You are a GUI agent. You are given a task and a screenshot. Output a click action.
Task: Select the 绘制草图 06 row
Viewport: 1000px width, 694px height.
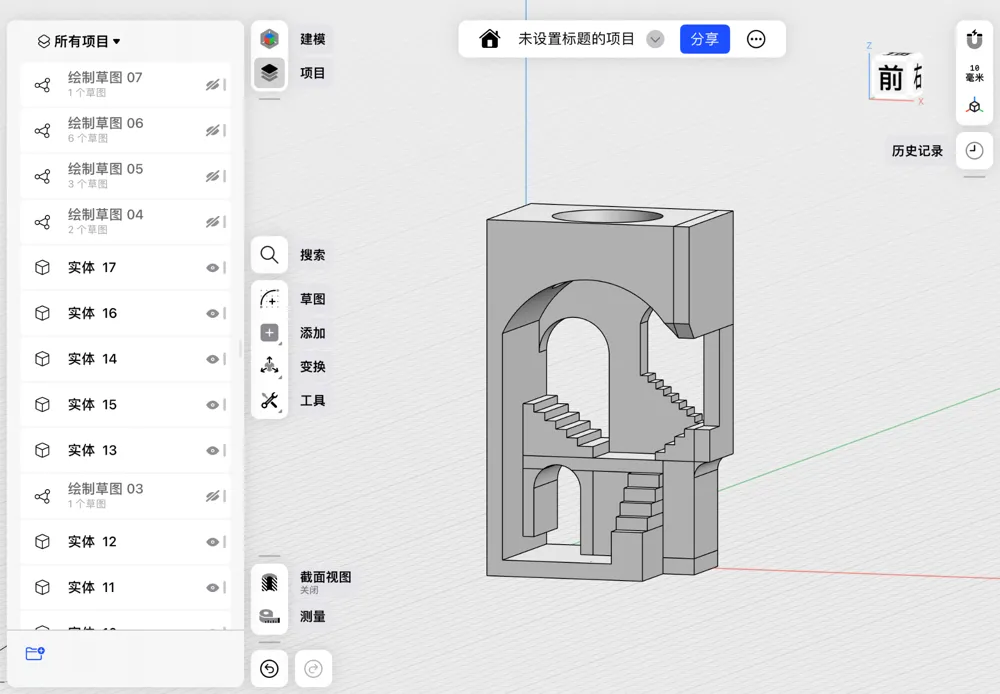(126, 130)
